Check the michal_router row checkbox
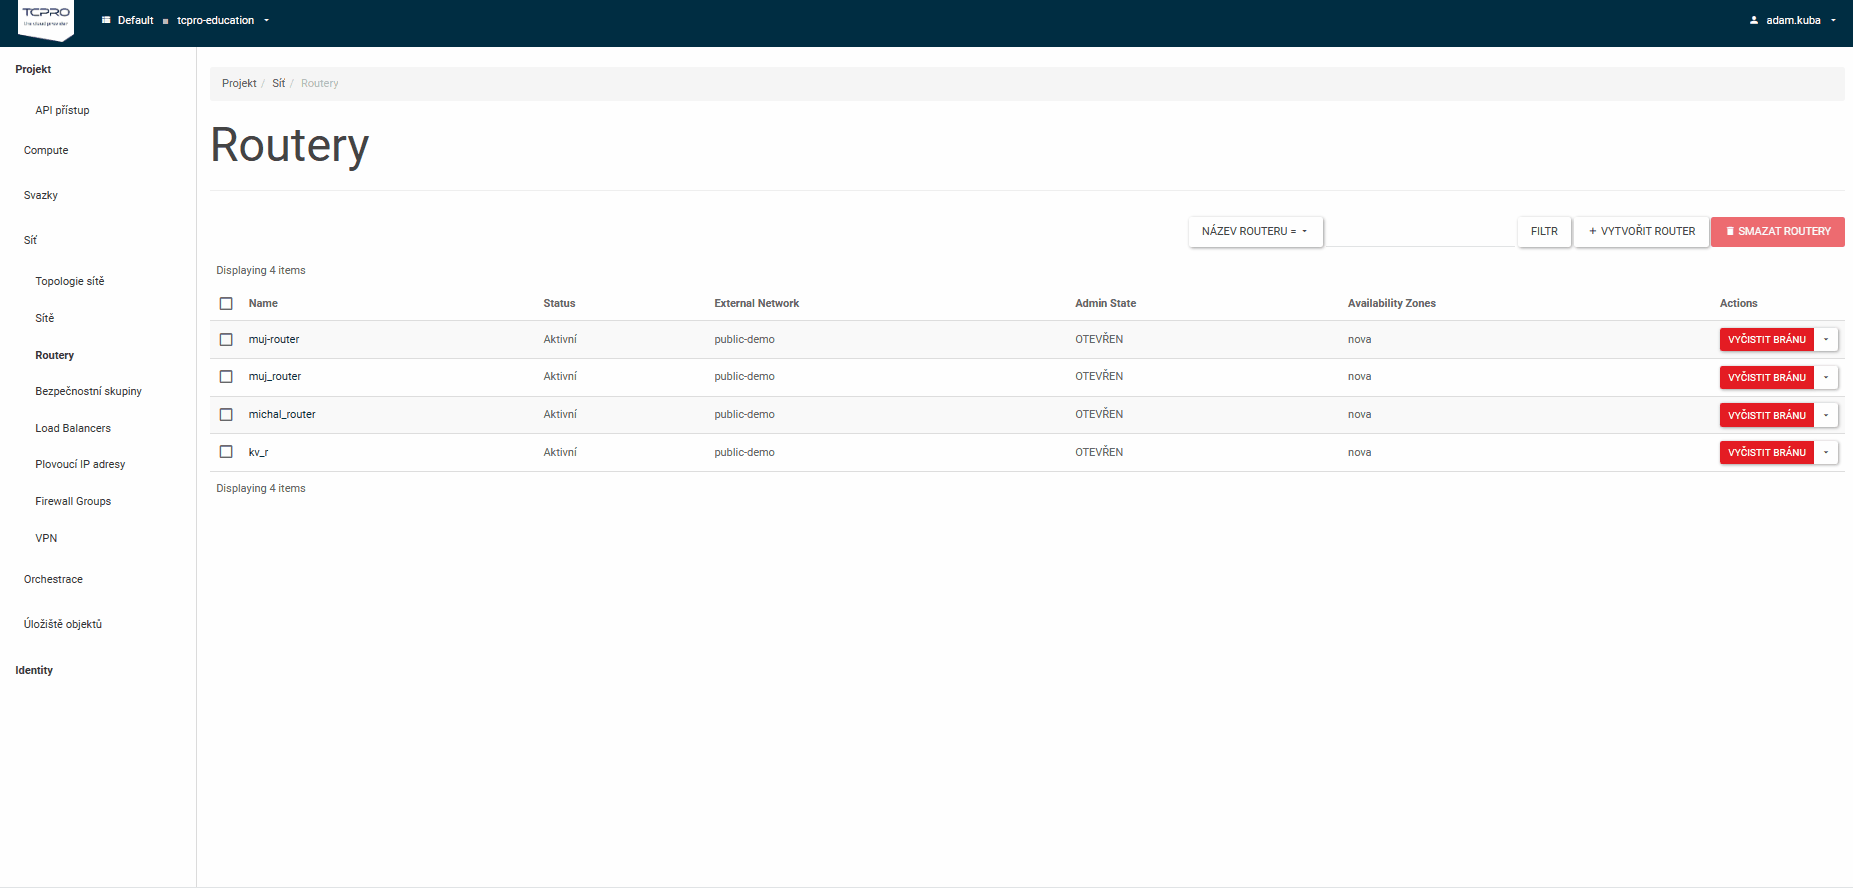 click(226, 414)
